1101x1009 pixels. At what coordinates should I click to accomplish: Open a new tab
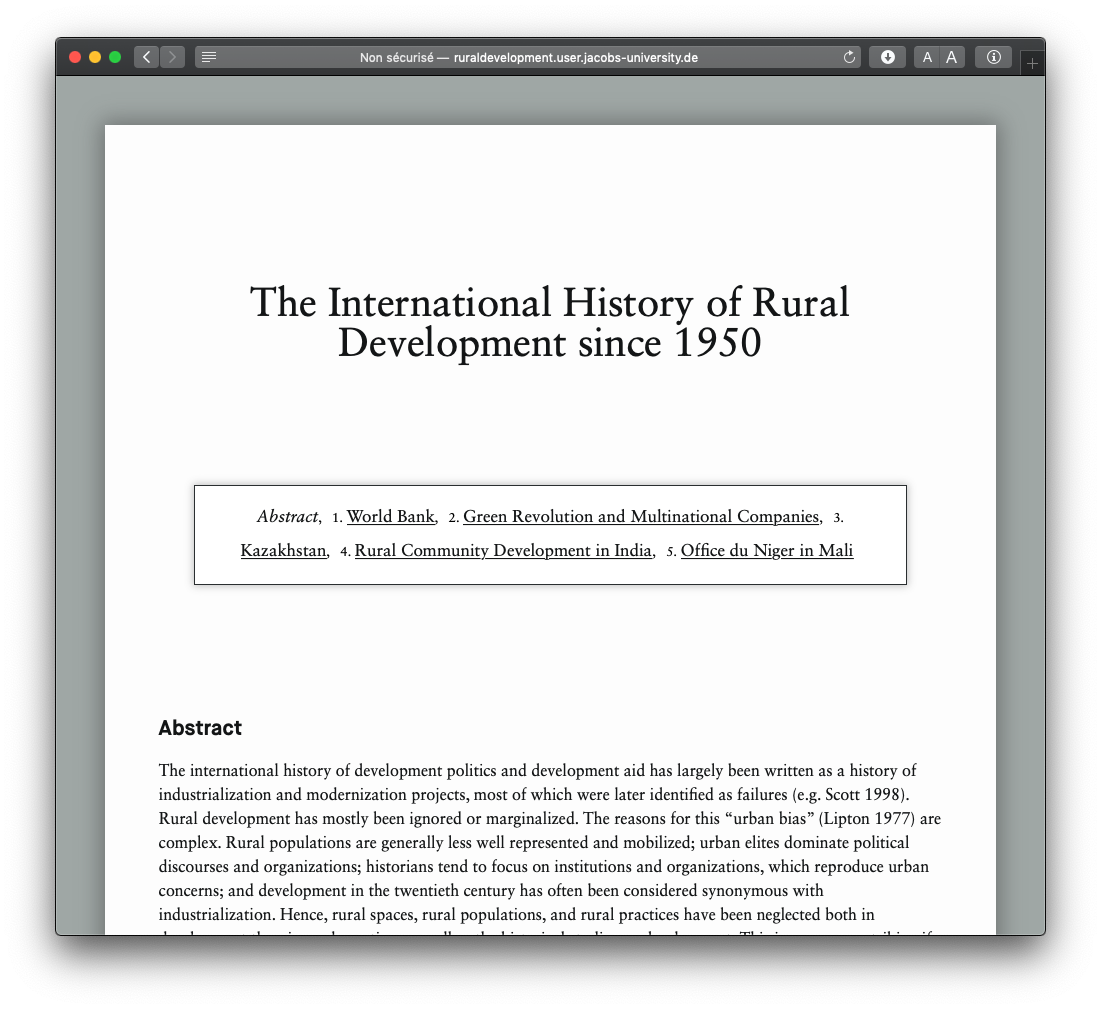(x=1032, y=62)
